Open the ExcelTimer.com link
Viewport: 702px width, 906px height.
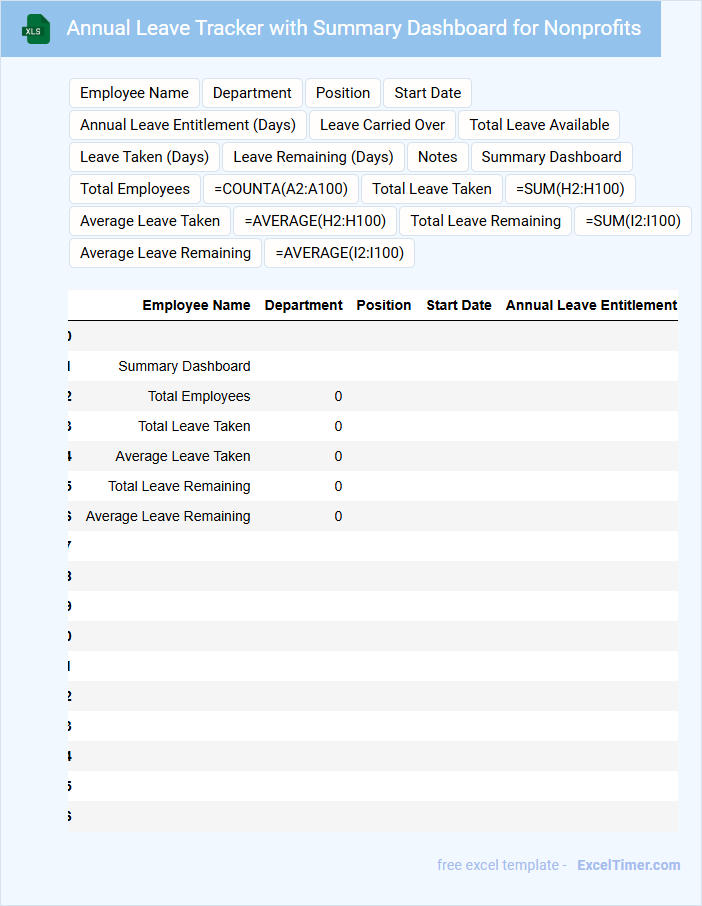tap(629, 865)
